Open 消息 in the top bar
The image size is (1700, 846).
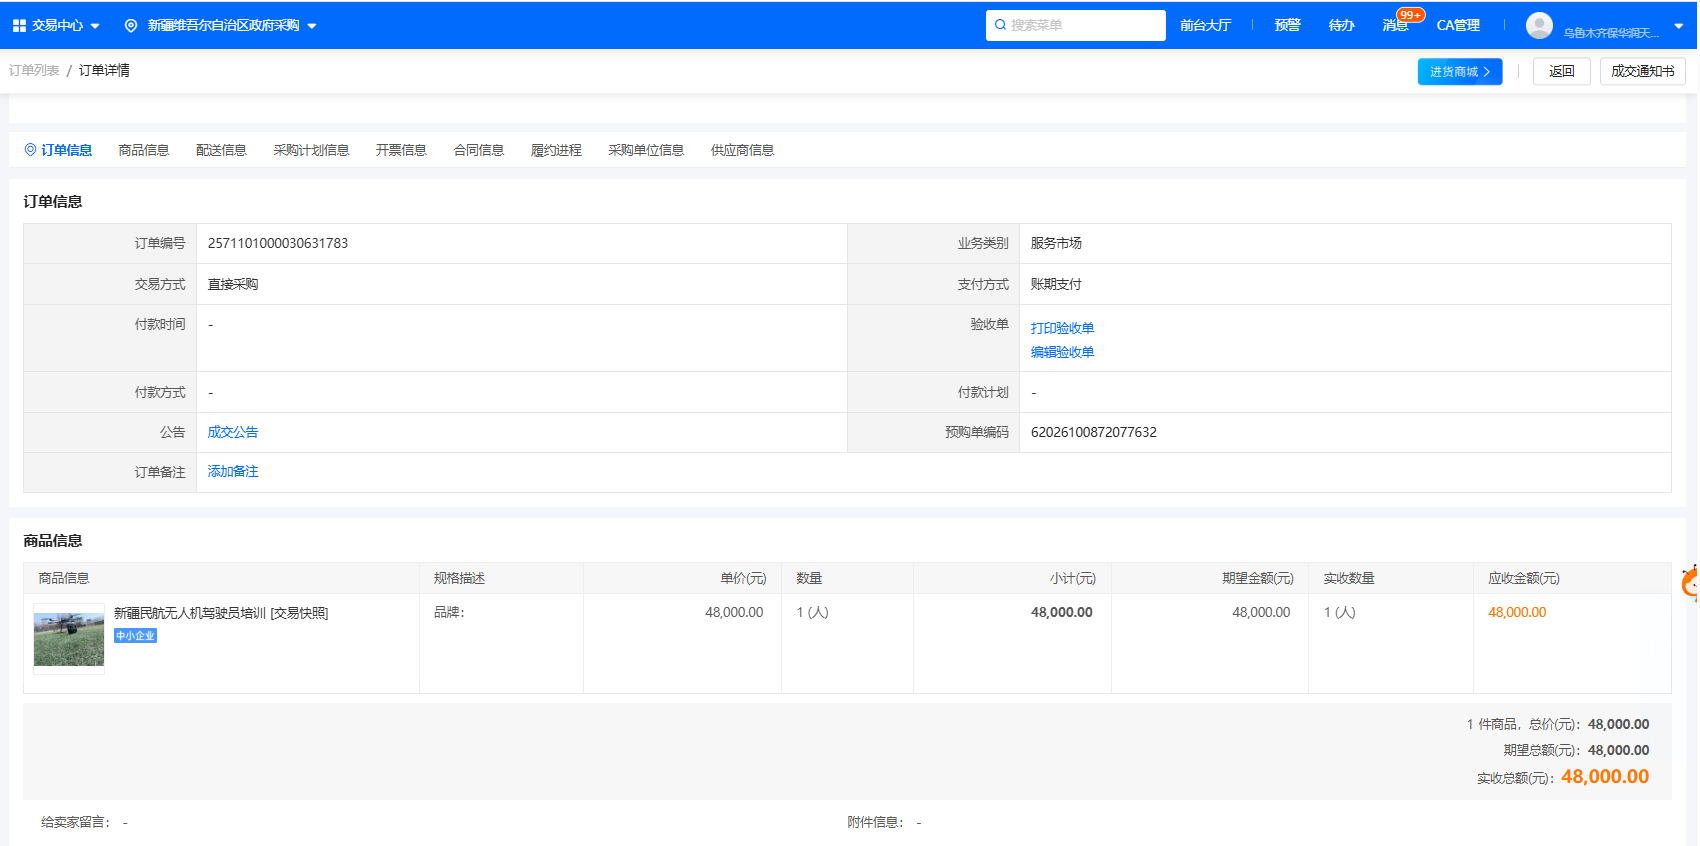click(1395, 26)
